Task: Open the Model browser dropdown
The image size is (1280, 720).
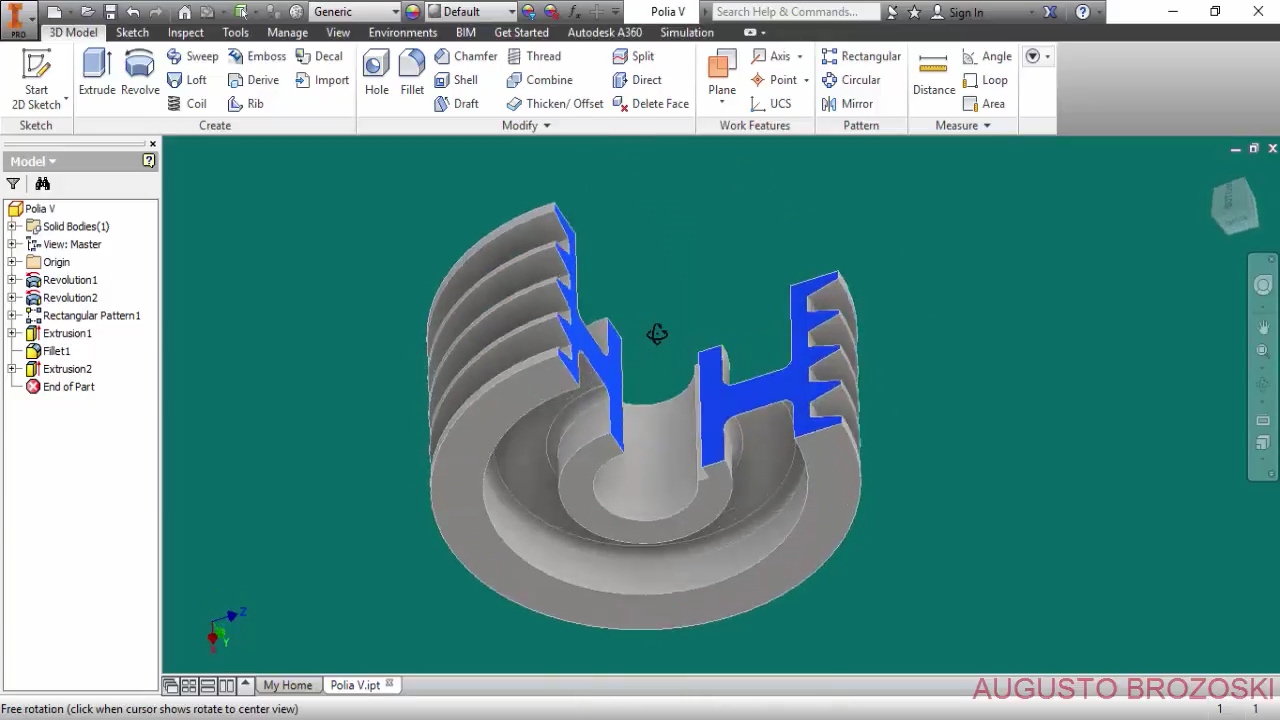Action: pyautogui.click(x=33, y=161)
